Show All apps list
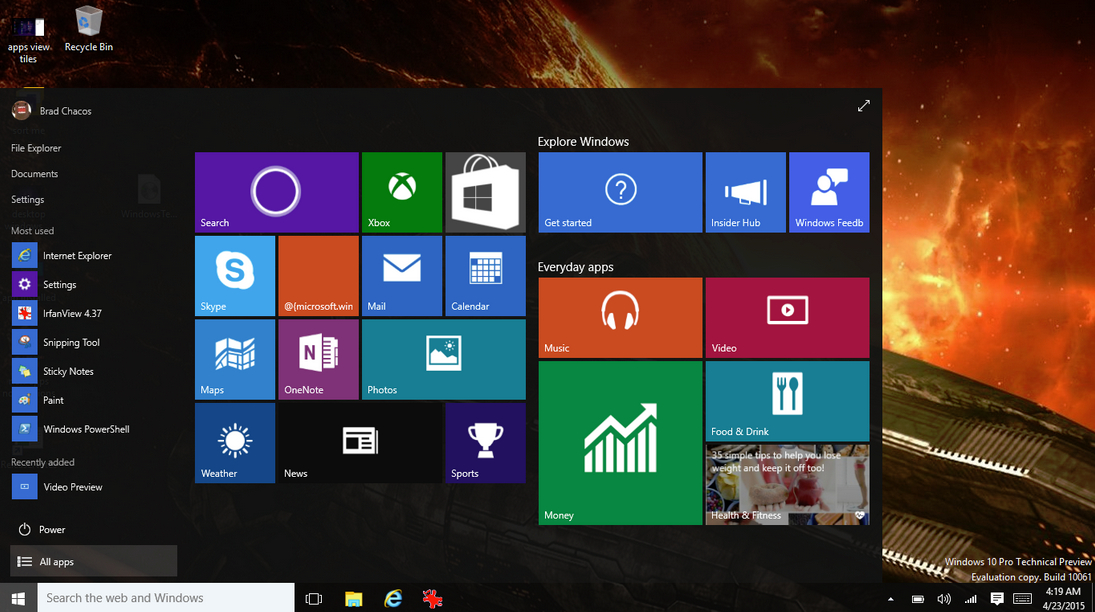The height and width of the screenshot is (612, 1095). (94, 561)
